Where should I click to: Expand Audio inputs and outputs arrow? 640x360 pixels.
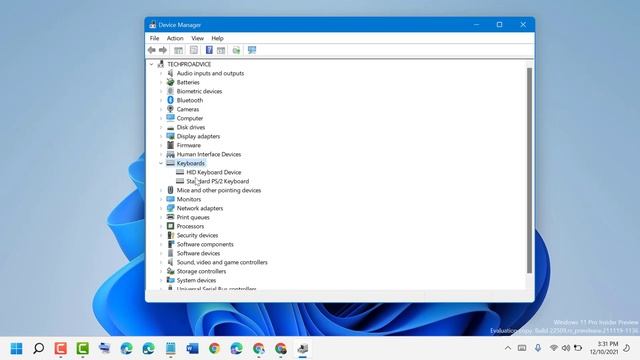tap(161, 73)
